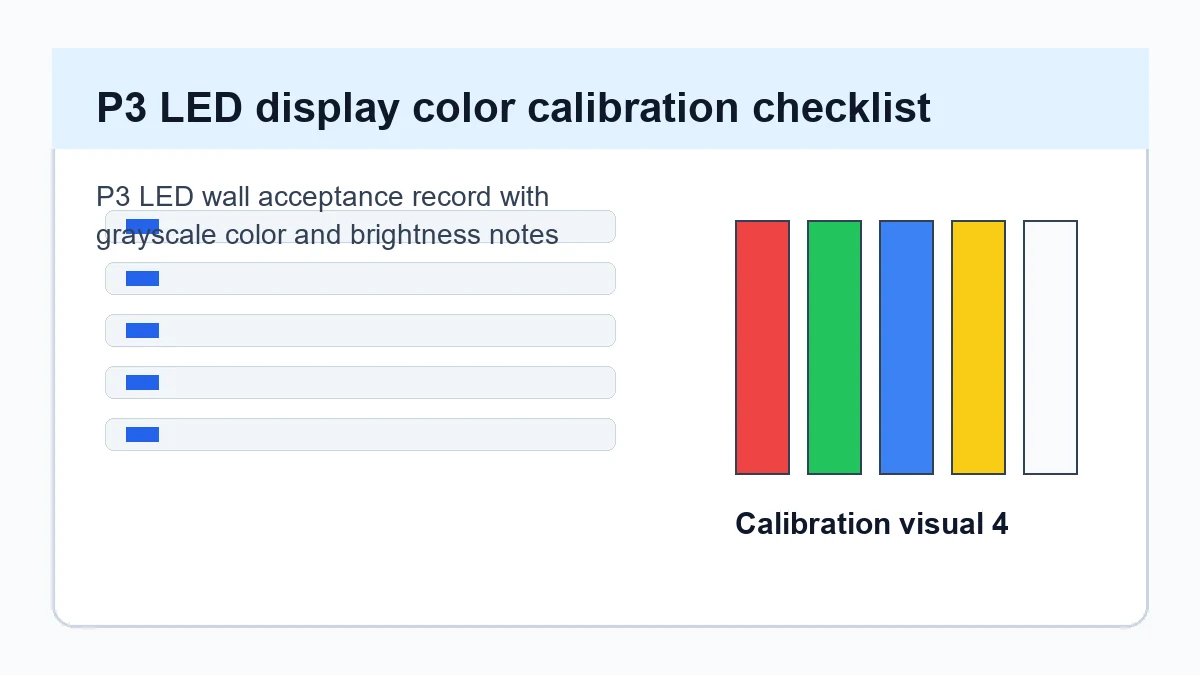Select the blue marker in third checklist row

point(142,330)
